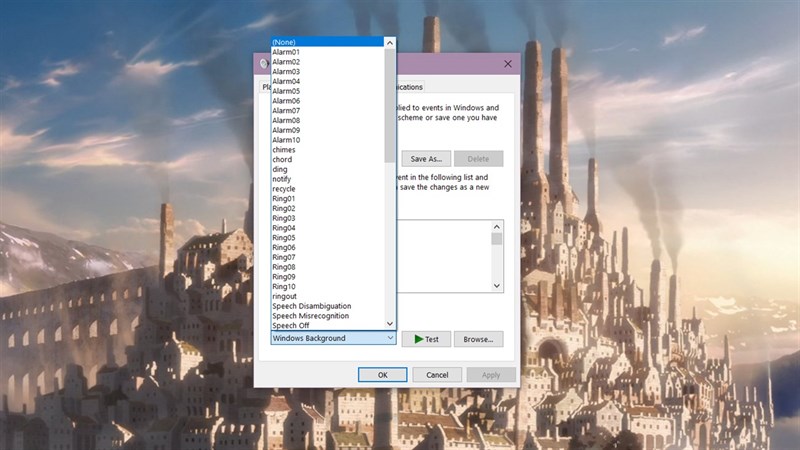Pick the chimes sound
This screenshot has width=800, height=450.
pos(328,149)
